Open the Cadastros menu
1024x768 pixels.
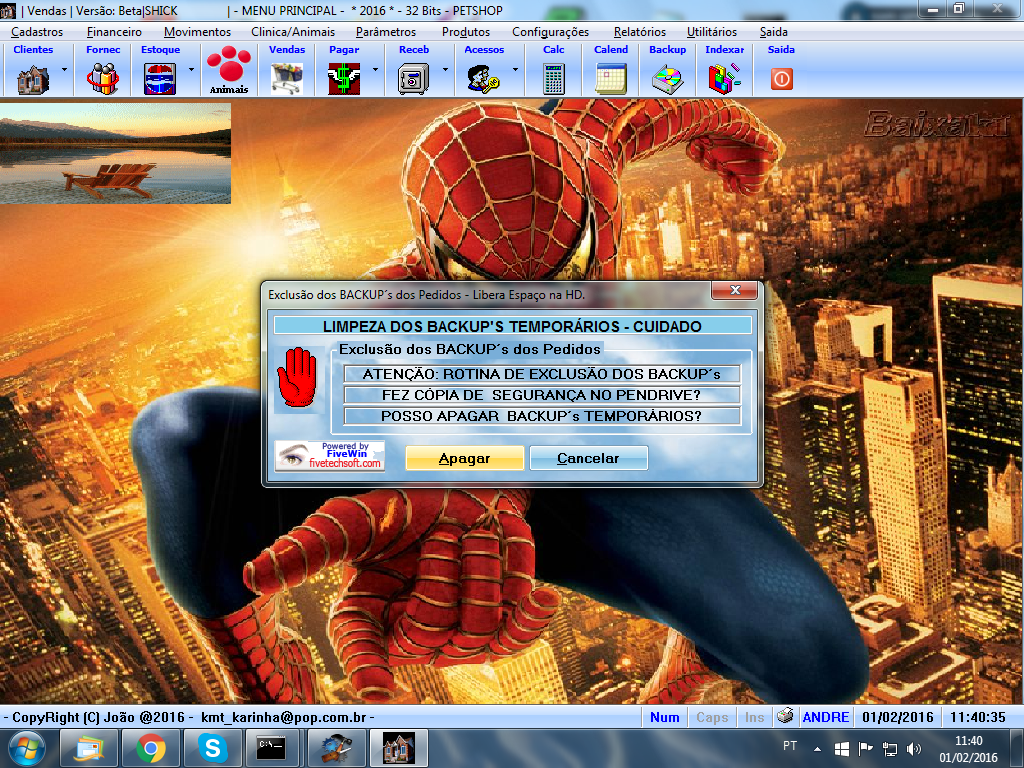pyautogui.click(x=37, y=32)
